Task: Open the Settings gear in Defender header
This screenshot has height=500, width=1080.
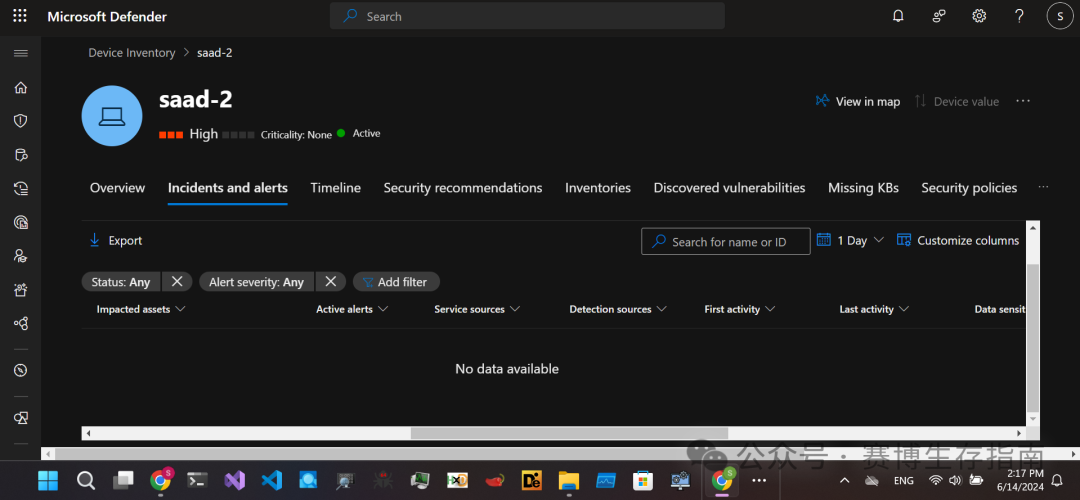Action: coord(979,16)
